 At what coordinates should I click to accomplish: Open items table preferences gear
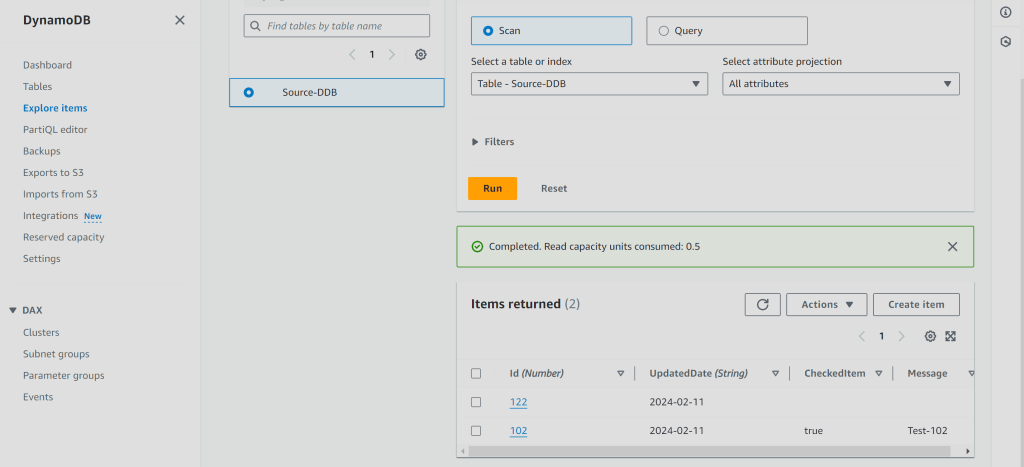(x=930, y=337)
